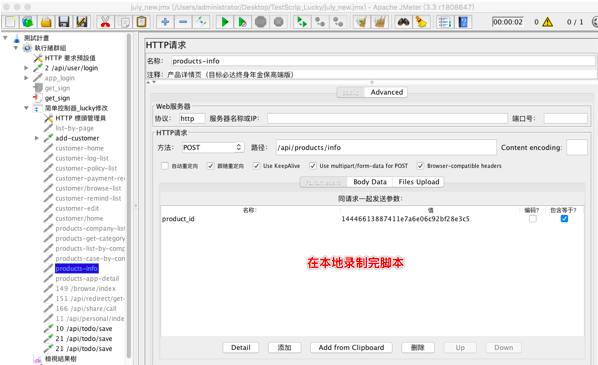The height and width of the screenshot is (365, 598).
Task: Cut the selected element with scissors icon
Action: click(106, 22)
